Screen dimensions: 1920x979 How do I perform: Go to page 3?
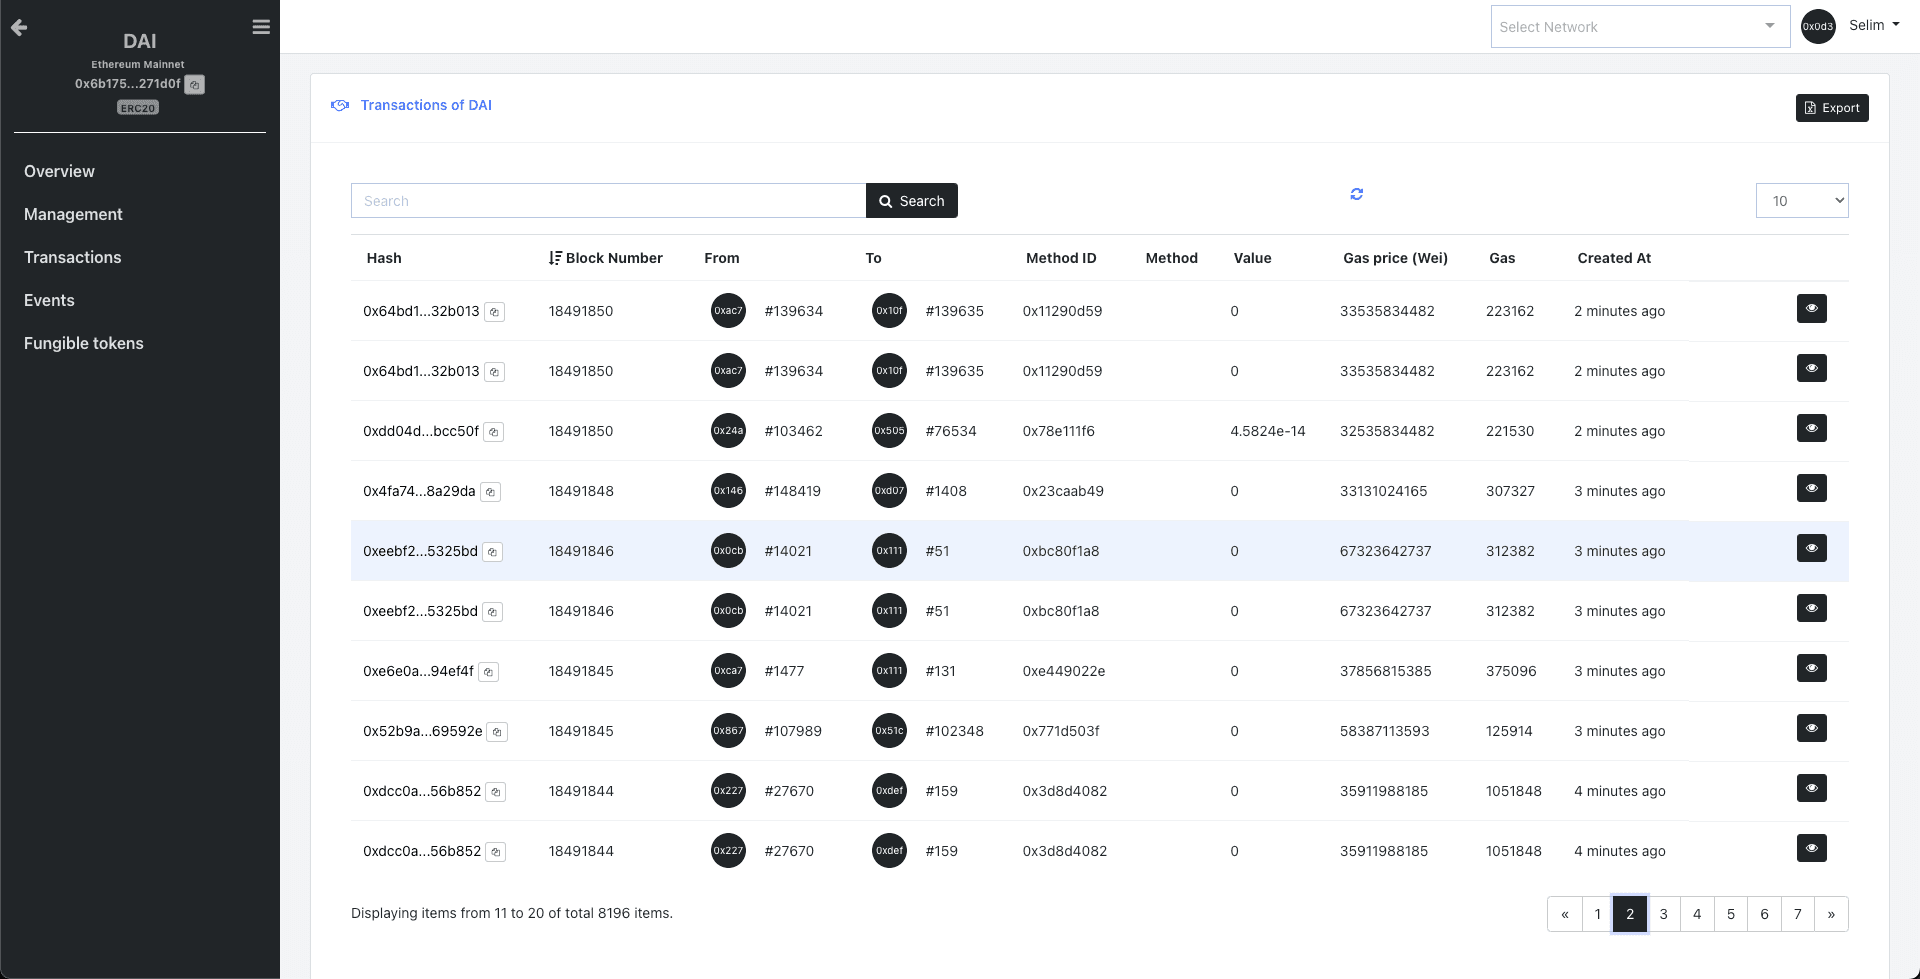point(1663,914)
